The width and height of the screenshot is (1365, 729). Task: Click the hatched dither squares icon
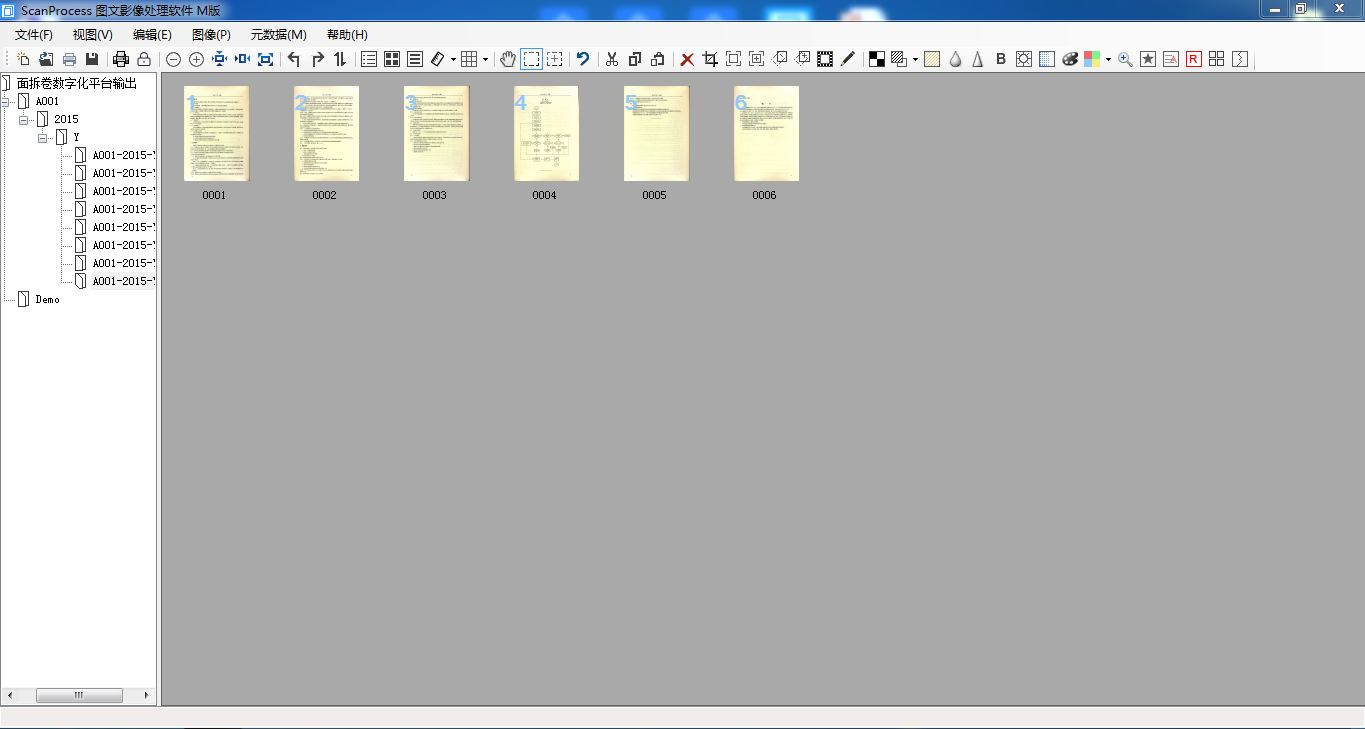[x=899, y=59]
